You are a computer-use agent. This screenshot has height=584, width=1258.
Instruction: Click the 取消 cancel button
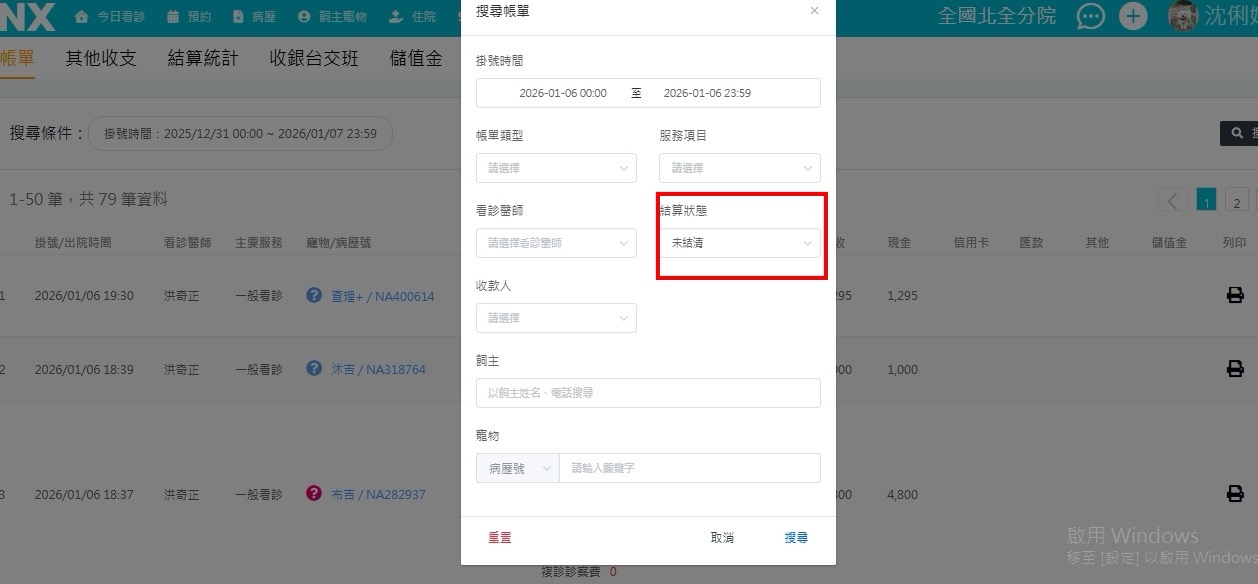point(722,538)
